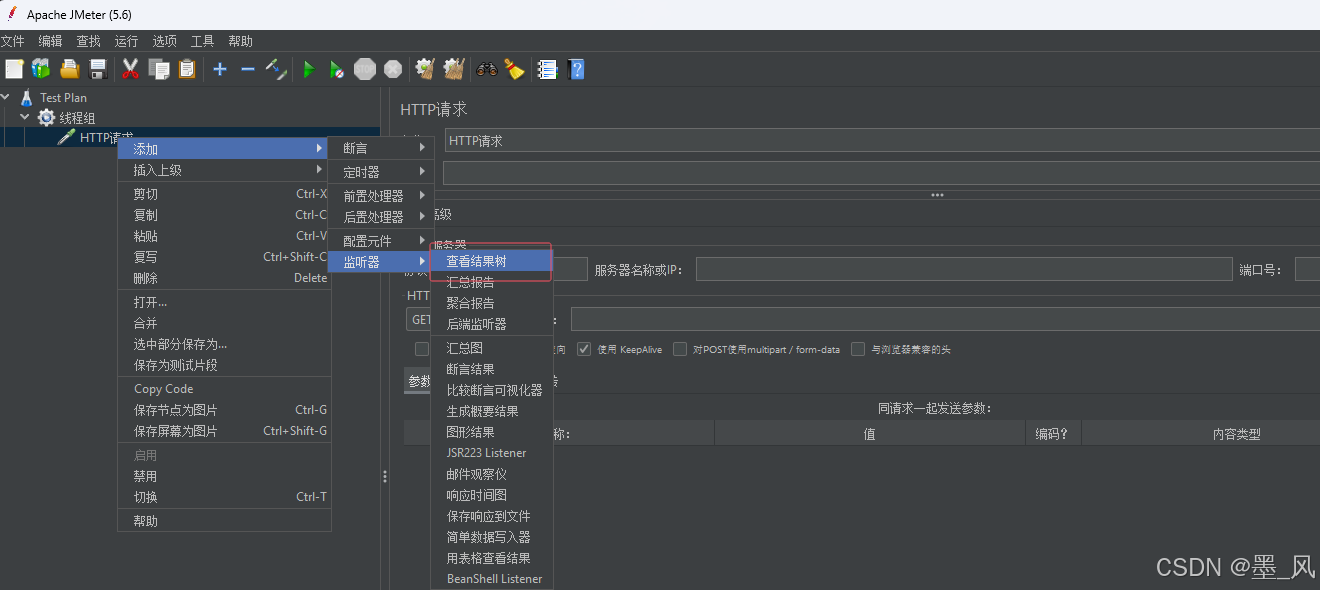This screenshot has width=1320, height=590.
Task: Choose 生成概要结果 listener
Action: 491,411
